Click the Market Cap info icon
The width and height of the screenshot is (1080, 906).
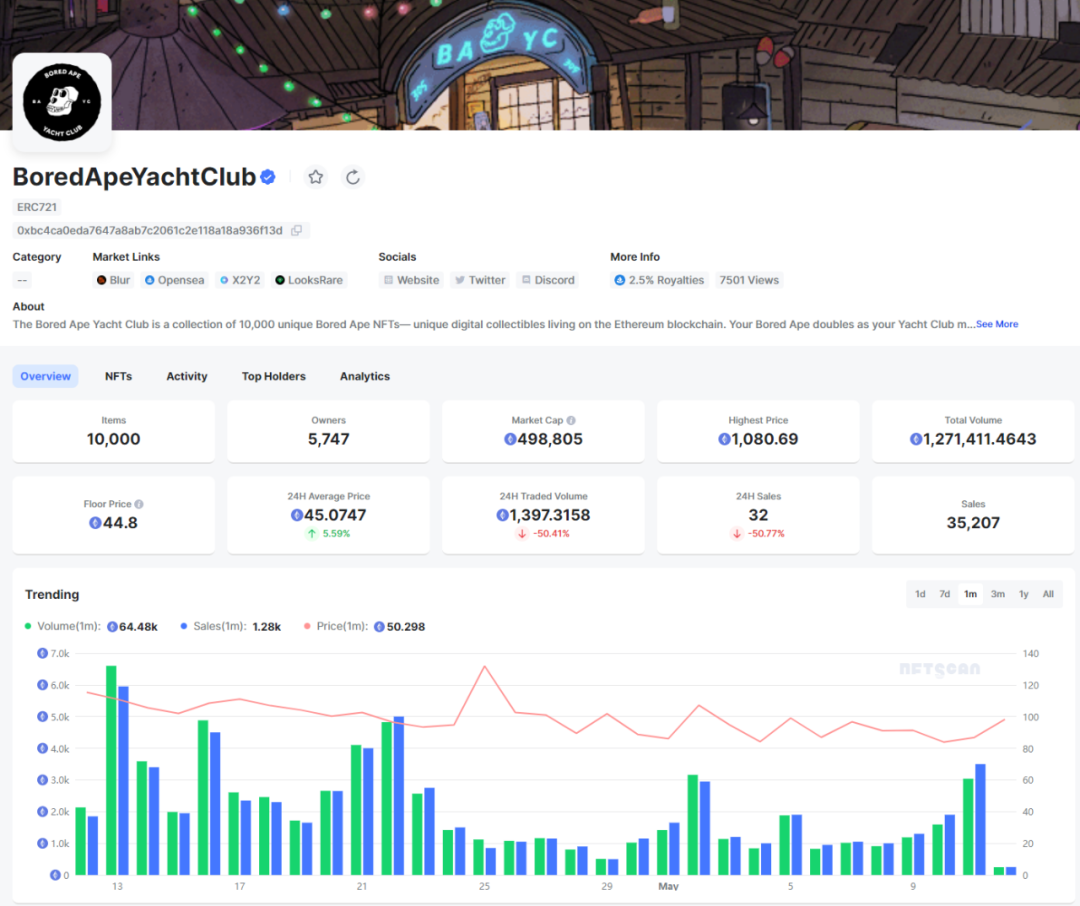click(x=571, y=420)
